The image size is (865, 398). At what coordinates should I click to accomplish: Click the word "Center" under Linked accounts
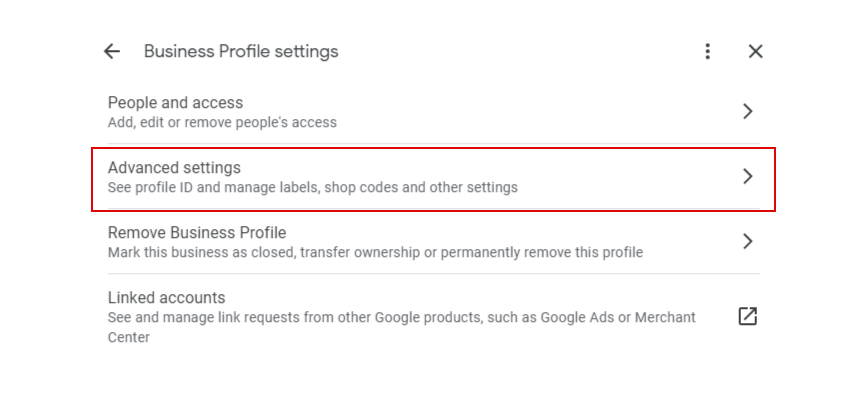tap(129, 337)
